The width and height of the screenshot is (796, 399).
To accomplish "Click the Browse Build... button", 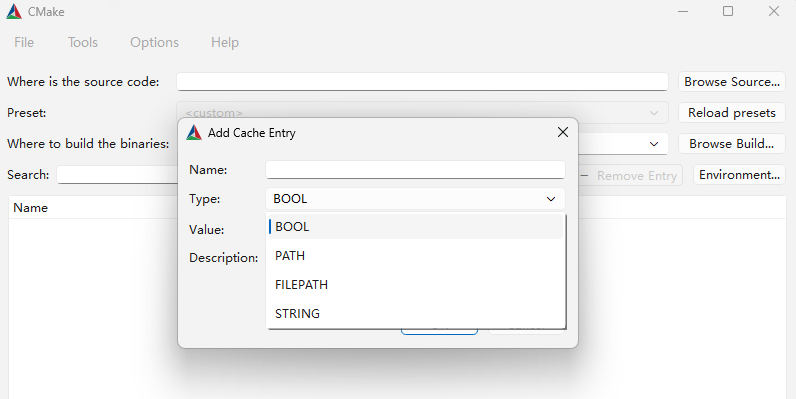I will 732,144.
